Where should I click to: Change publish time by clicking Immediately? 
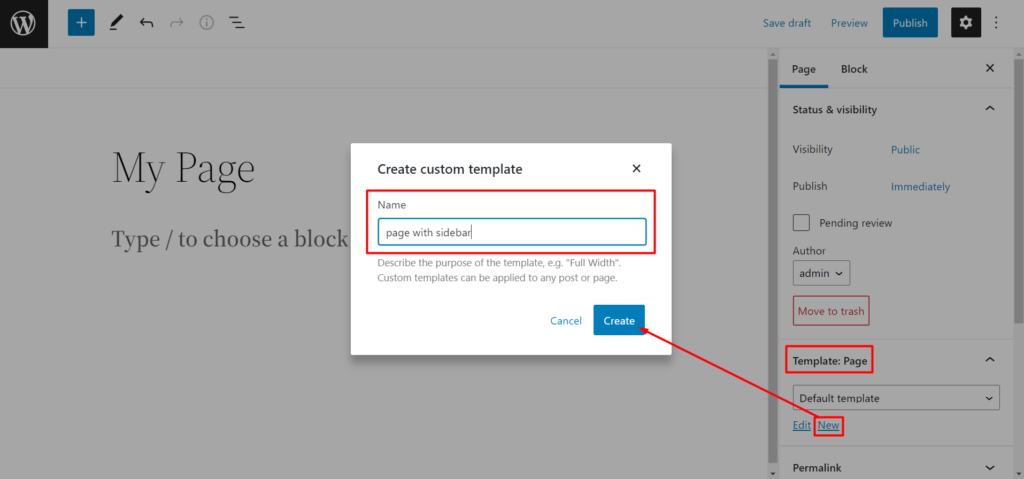coord(920,187)
